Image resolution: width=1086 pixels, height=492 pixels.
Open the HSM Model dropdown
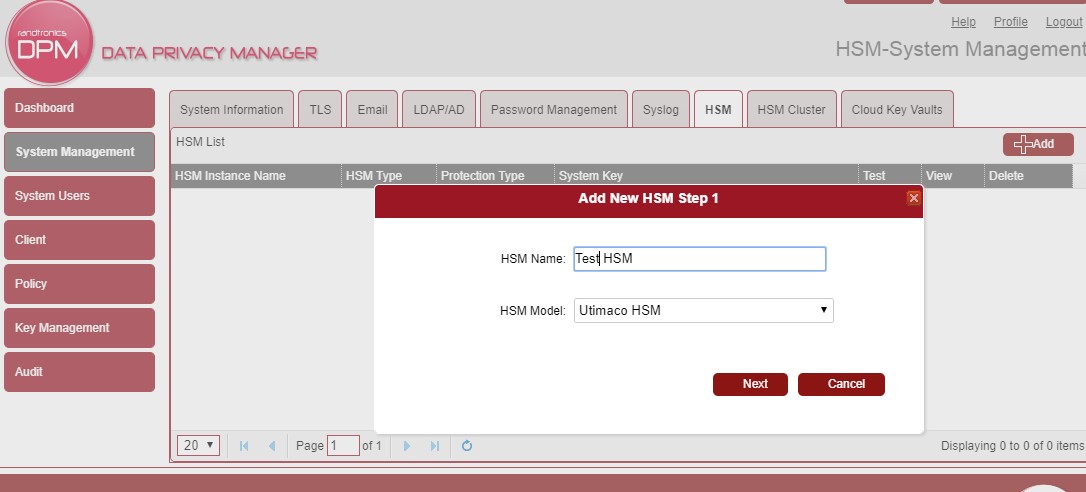[704, 310]
